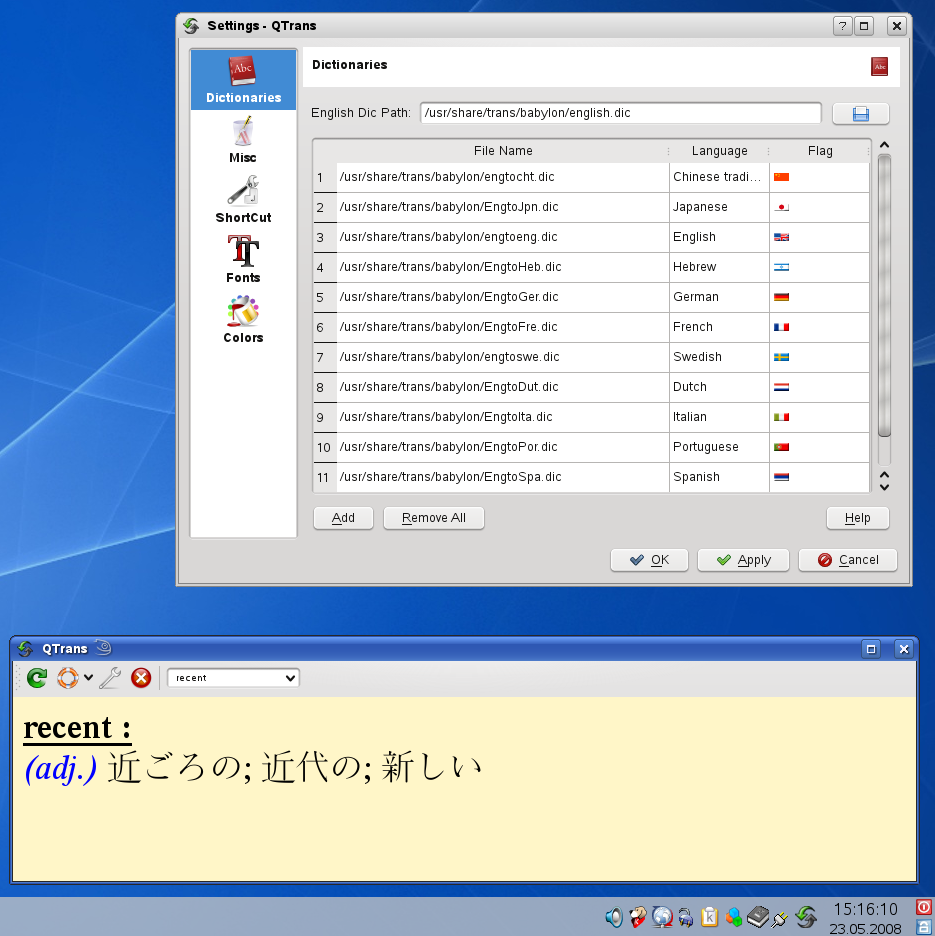Click the lifebuoy help icon in QTrans
The height and width of the screenshot is (936, 935).
point(67,678)
